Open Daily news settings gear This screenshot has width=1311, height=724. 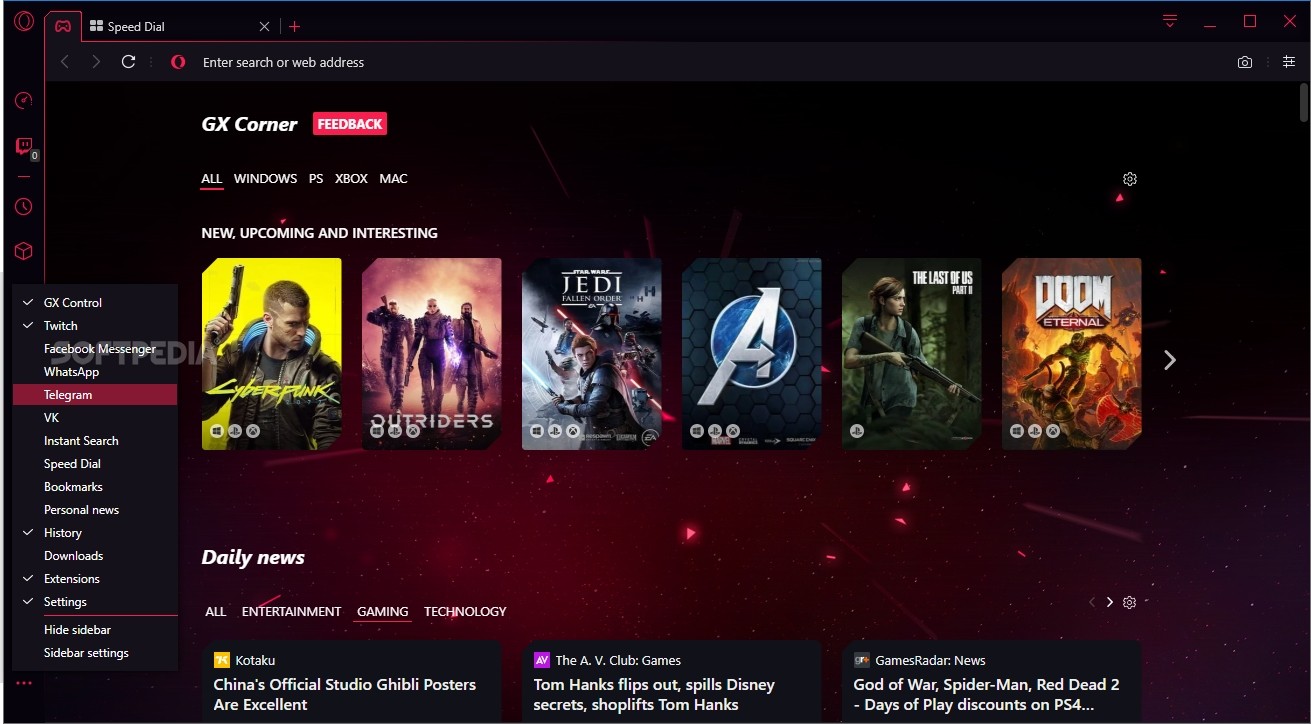(1130, 602)
